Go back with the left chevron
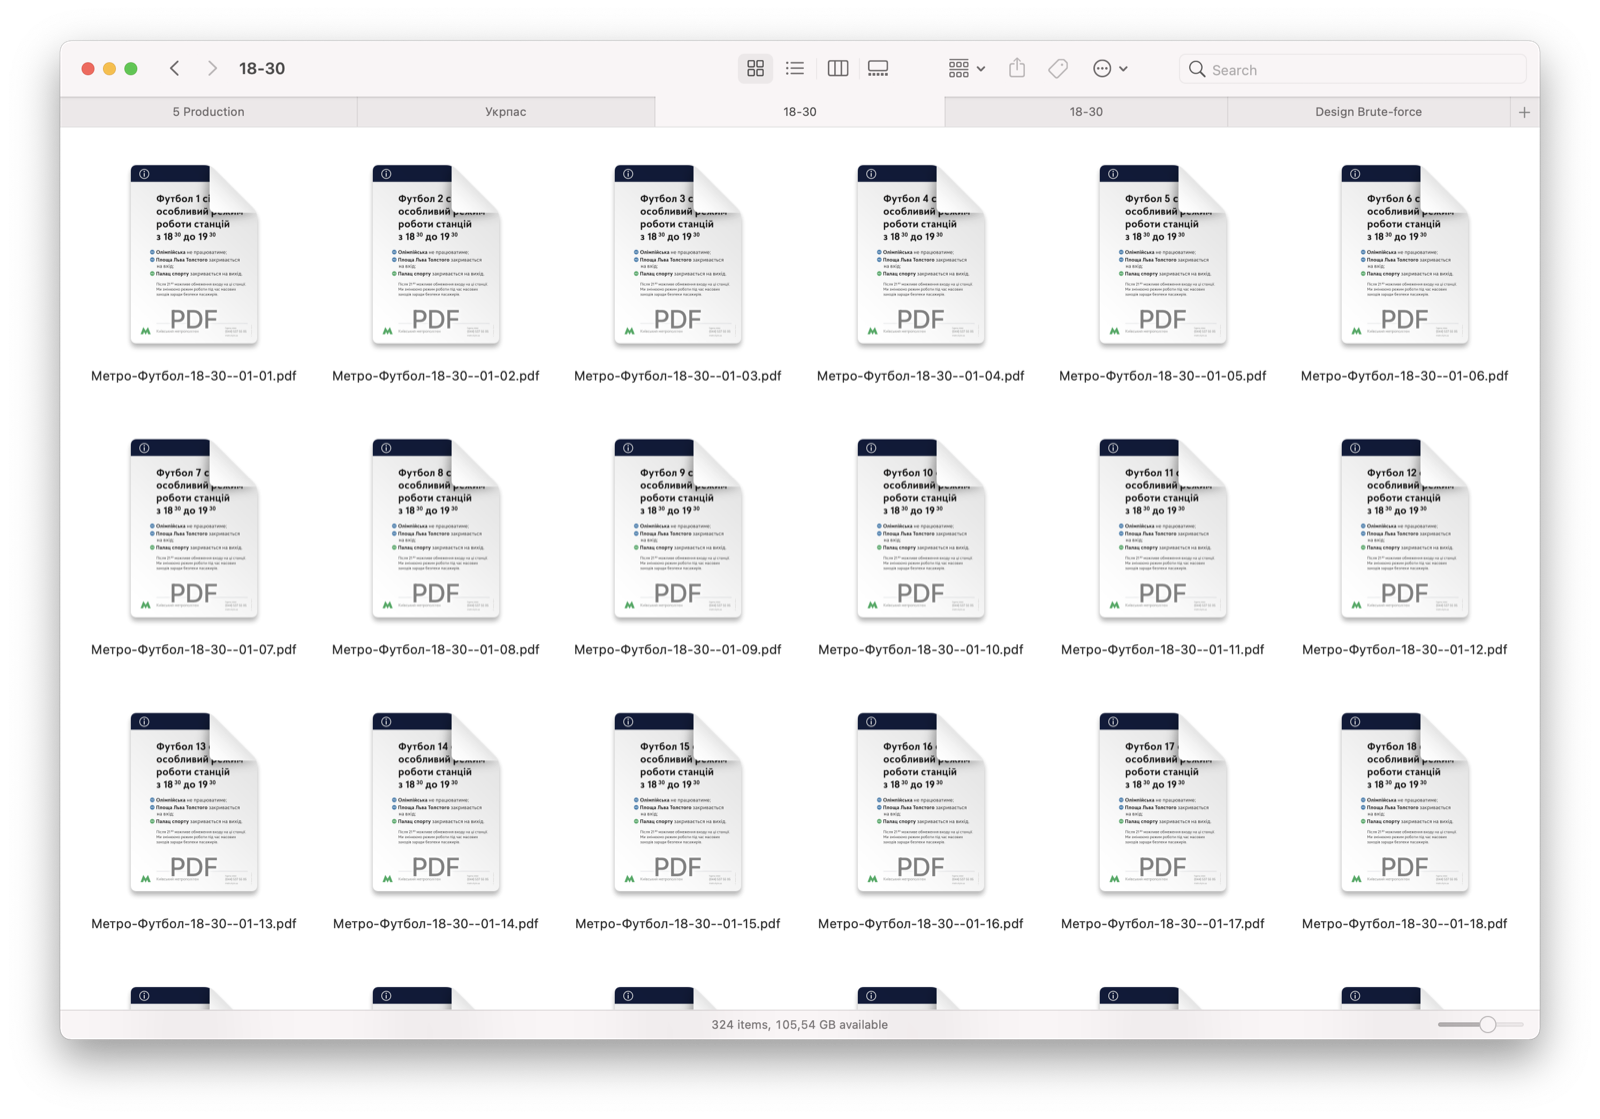The height and width of the screenshot is (1119, 1600). click(x=175, y=68)
